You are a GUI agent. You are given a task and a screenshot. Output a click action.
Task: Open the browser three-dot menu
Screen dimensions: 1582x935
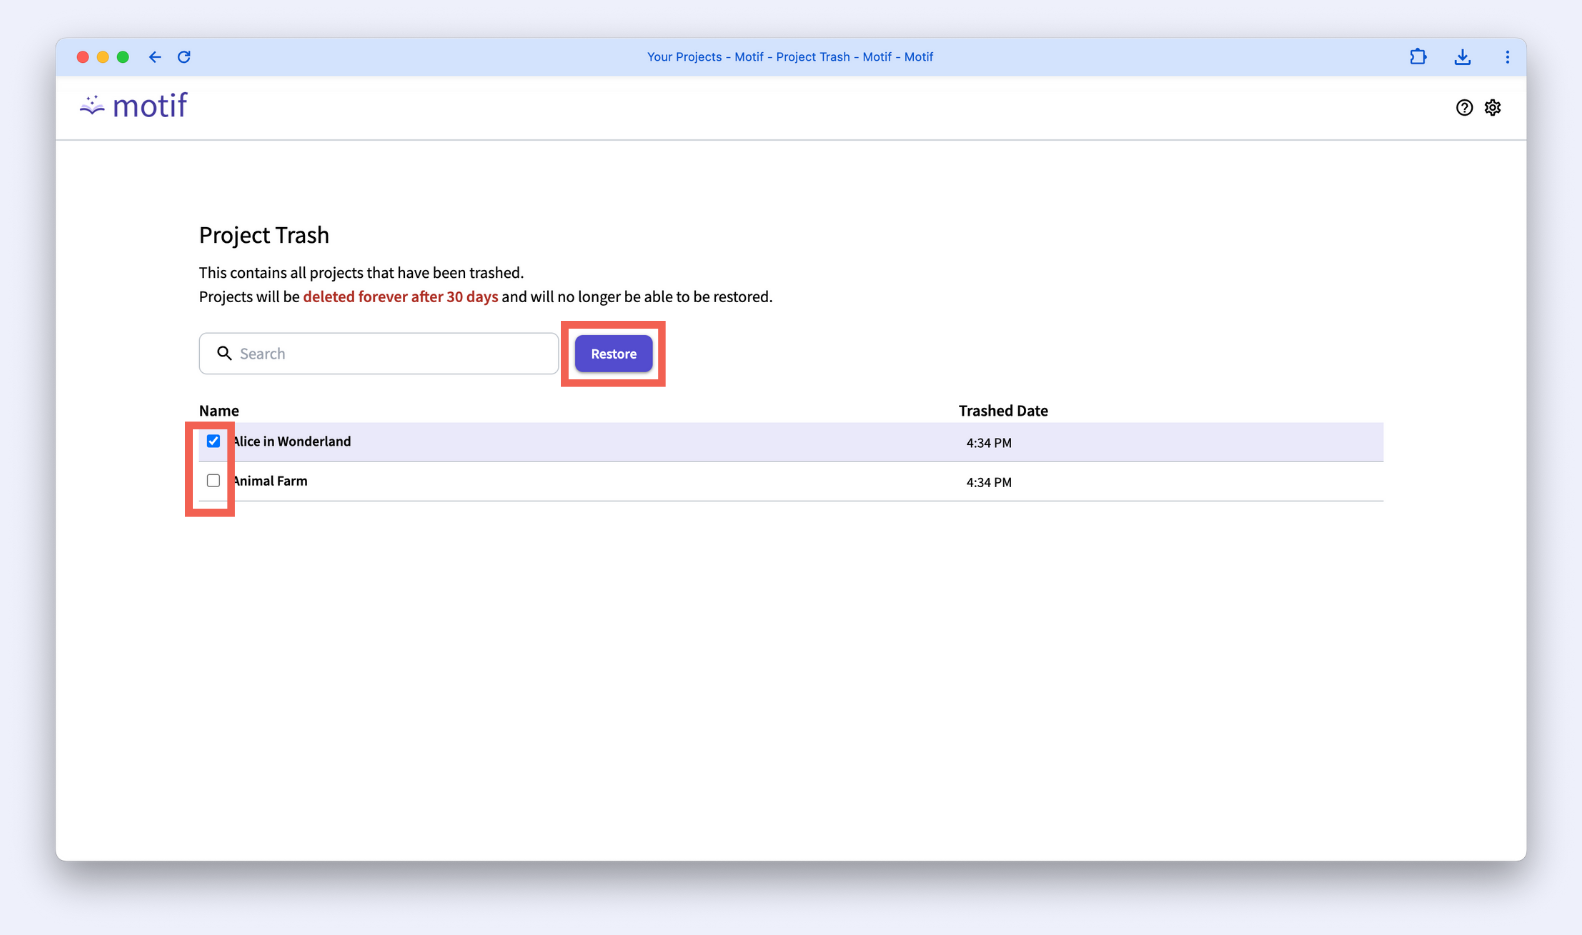pos(1507,57)
